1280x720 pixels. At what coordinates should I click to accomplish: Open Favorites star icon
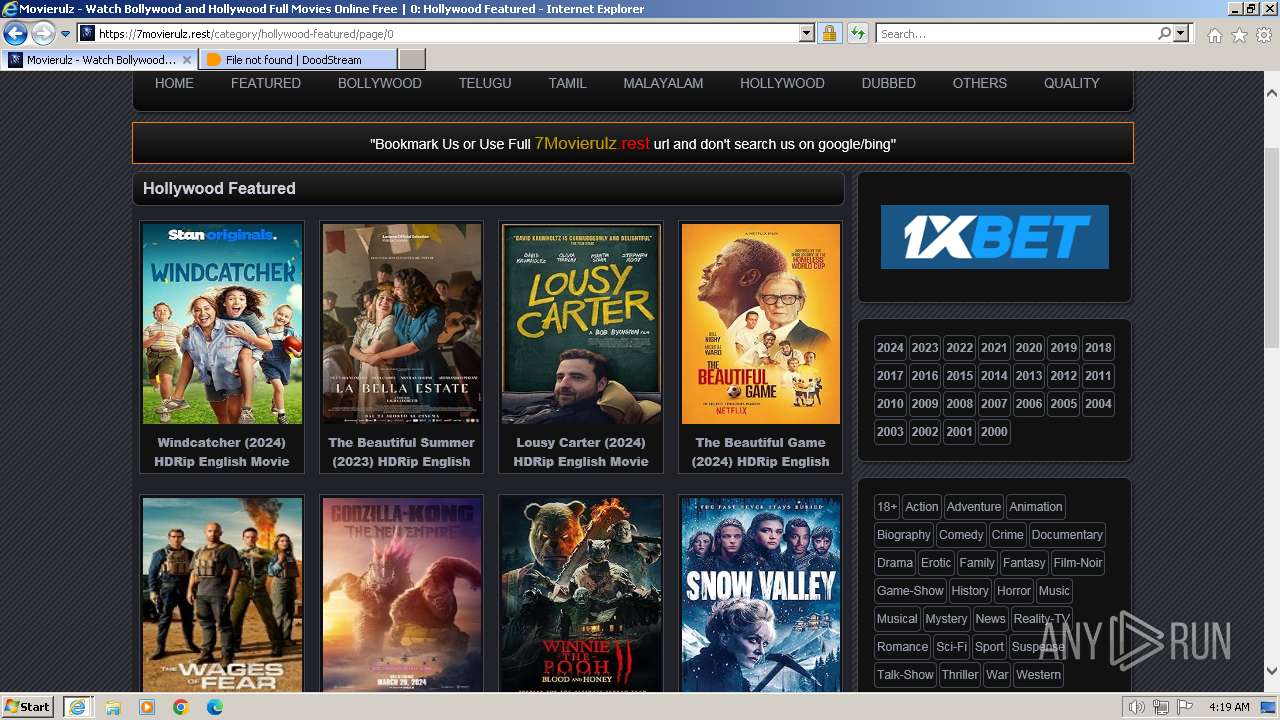point(1239,35)
